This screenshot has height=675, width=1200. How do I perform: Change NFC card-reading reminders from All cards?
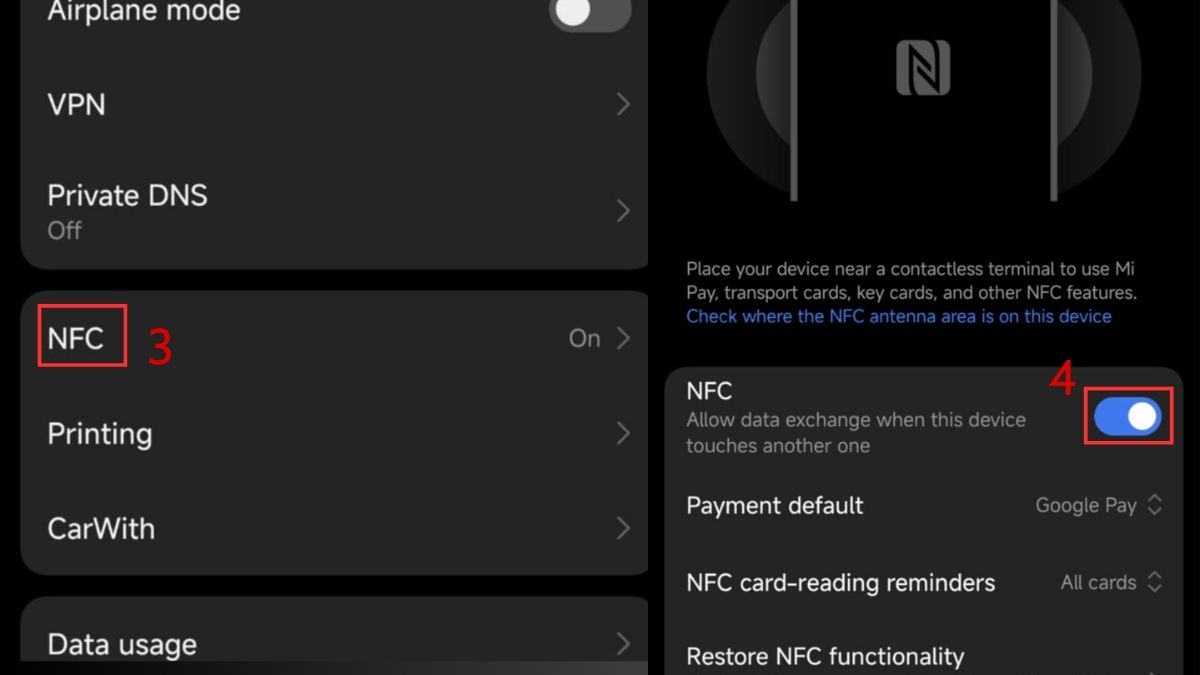click(1110, 582)
